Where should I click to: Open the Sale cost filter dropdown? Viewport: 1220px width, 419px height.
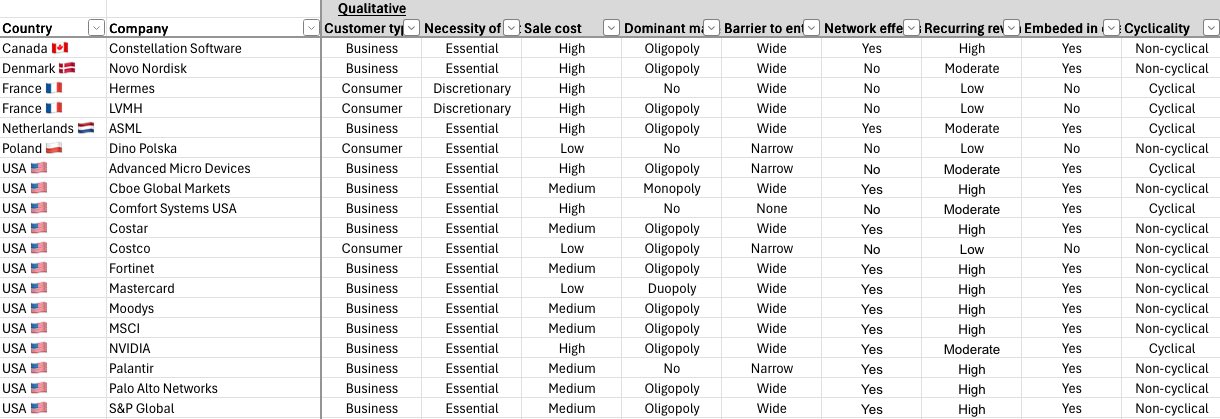click(610, 28)
